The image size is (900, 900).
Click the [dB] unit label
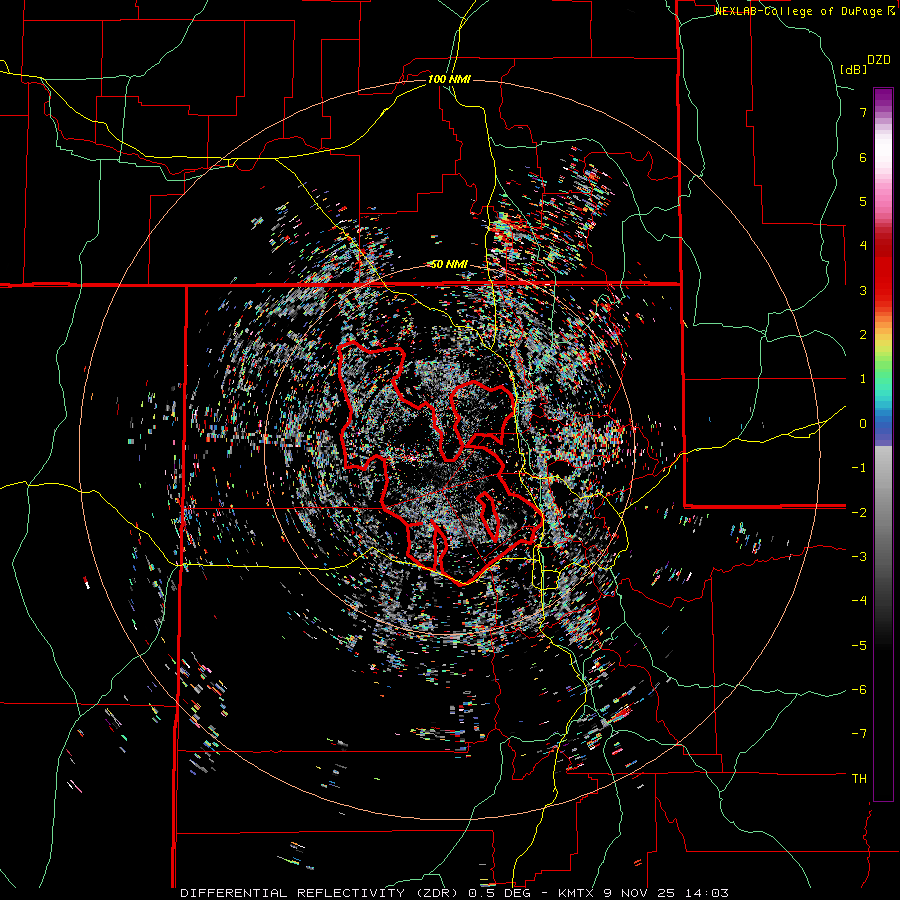854,69
